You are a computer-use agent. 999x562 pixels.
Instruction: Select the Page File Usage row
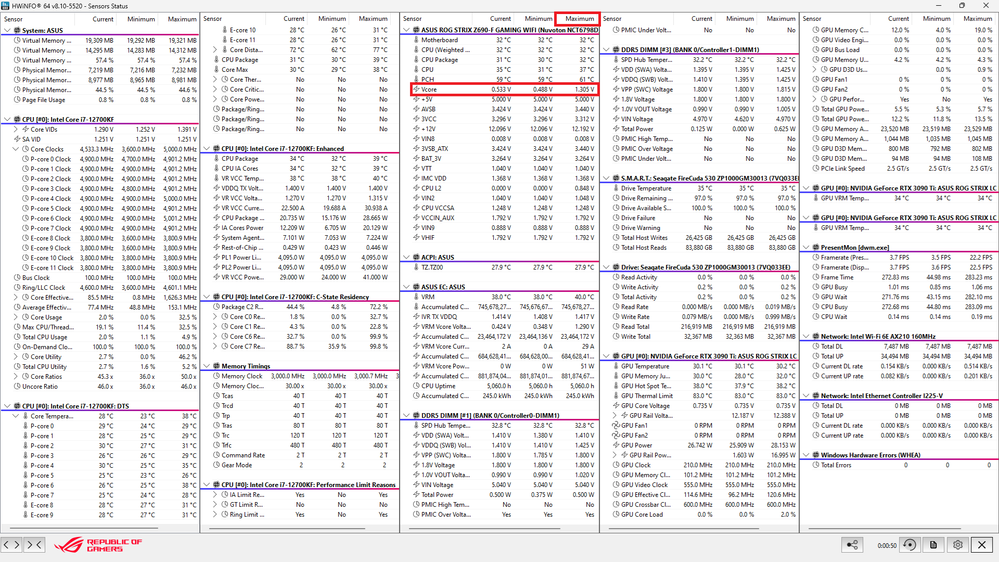click(x=100, y=100)
